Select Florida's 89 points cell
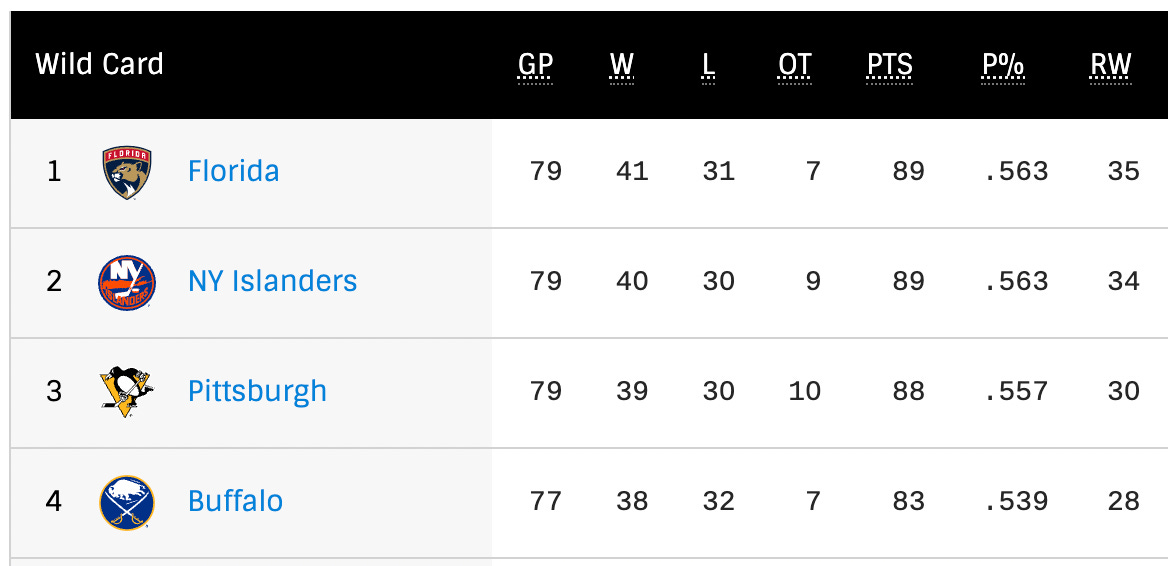 click(x=909, y=171)
